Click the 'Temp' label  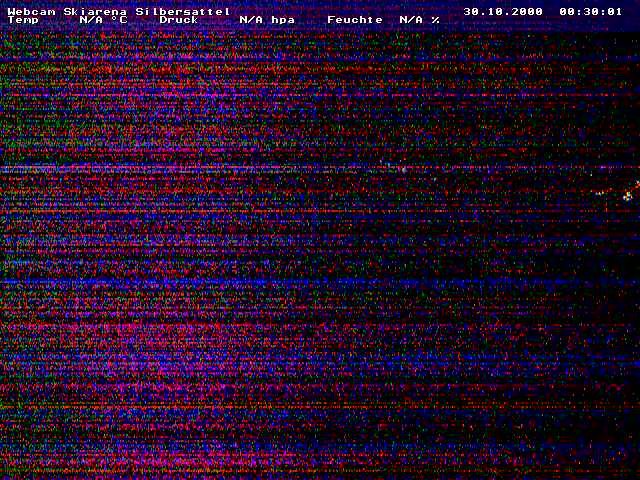tap(23, 20)
